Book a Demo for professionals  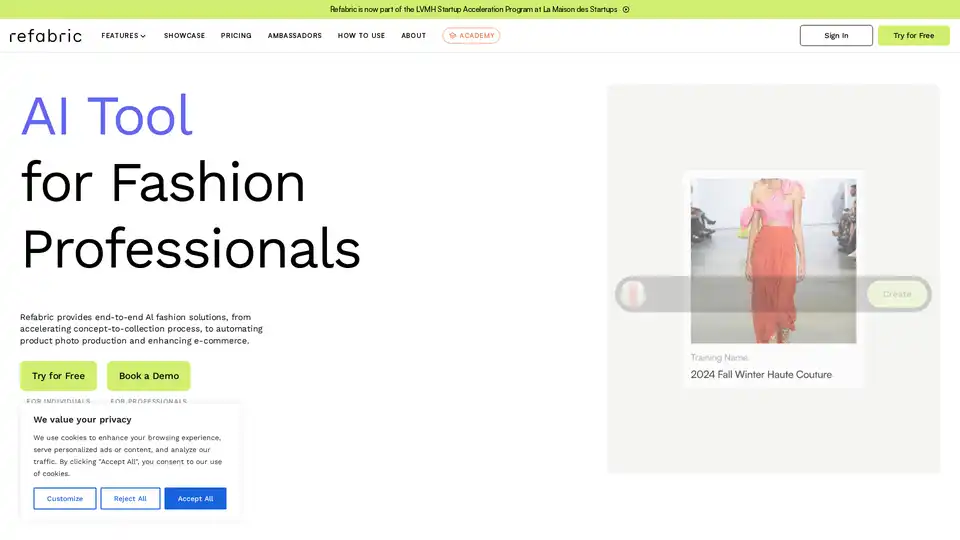click(x=149, y=376)
